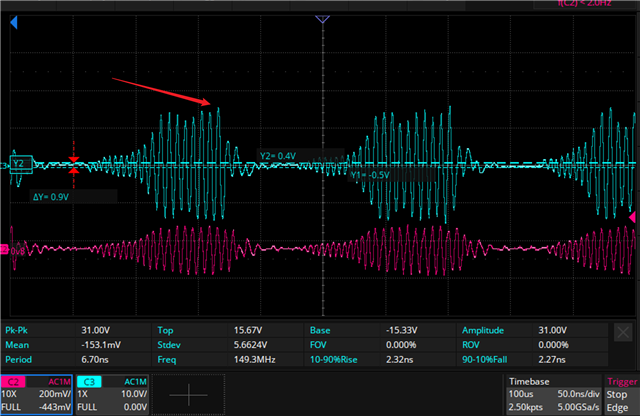
Task: Open the Timebase settings box
Action: click(x=553, y=394)
